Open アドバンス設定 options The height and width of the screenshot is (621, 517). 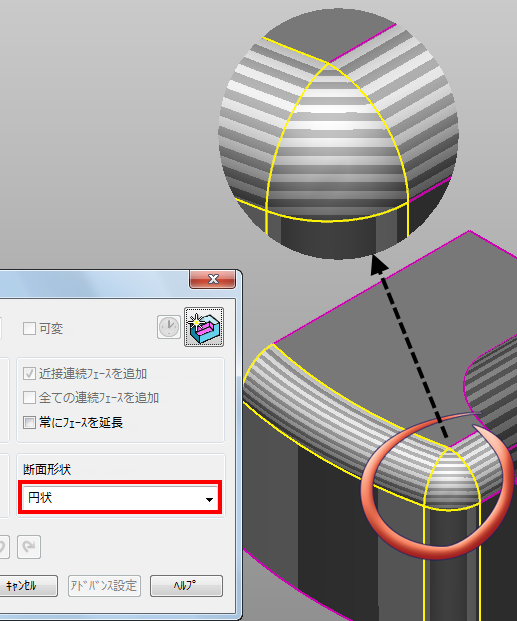pos(104,586)
